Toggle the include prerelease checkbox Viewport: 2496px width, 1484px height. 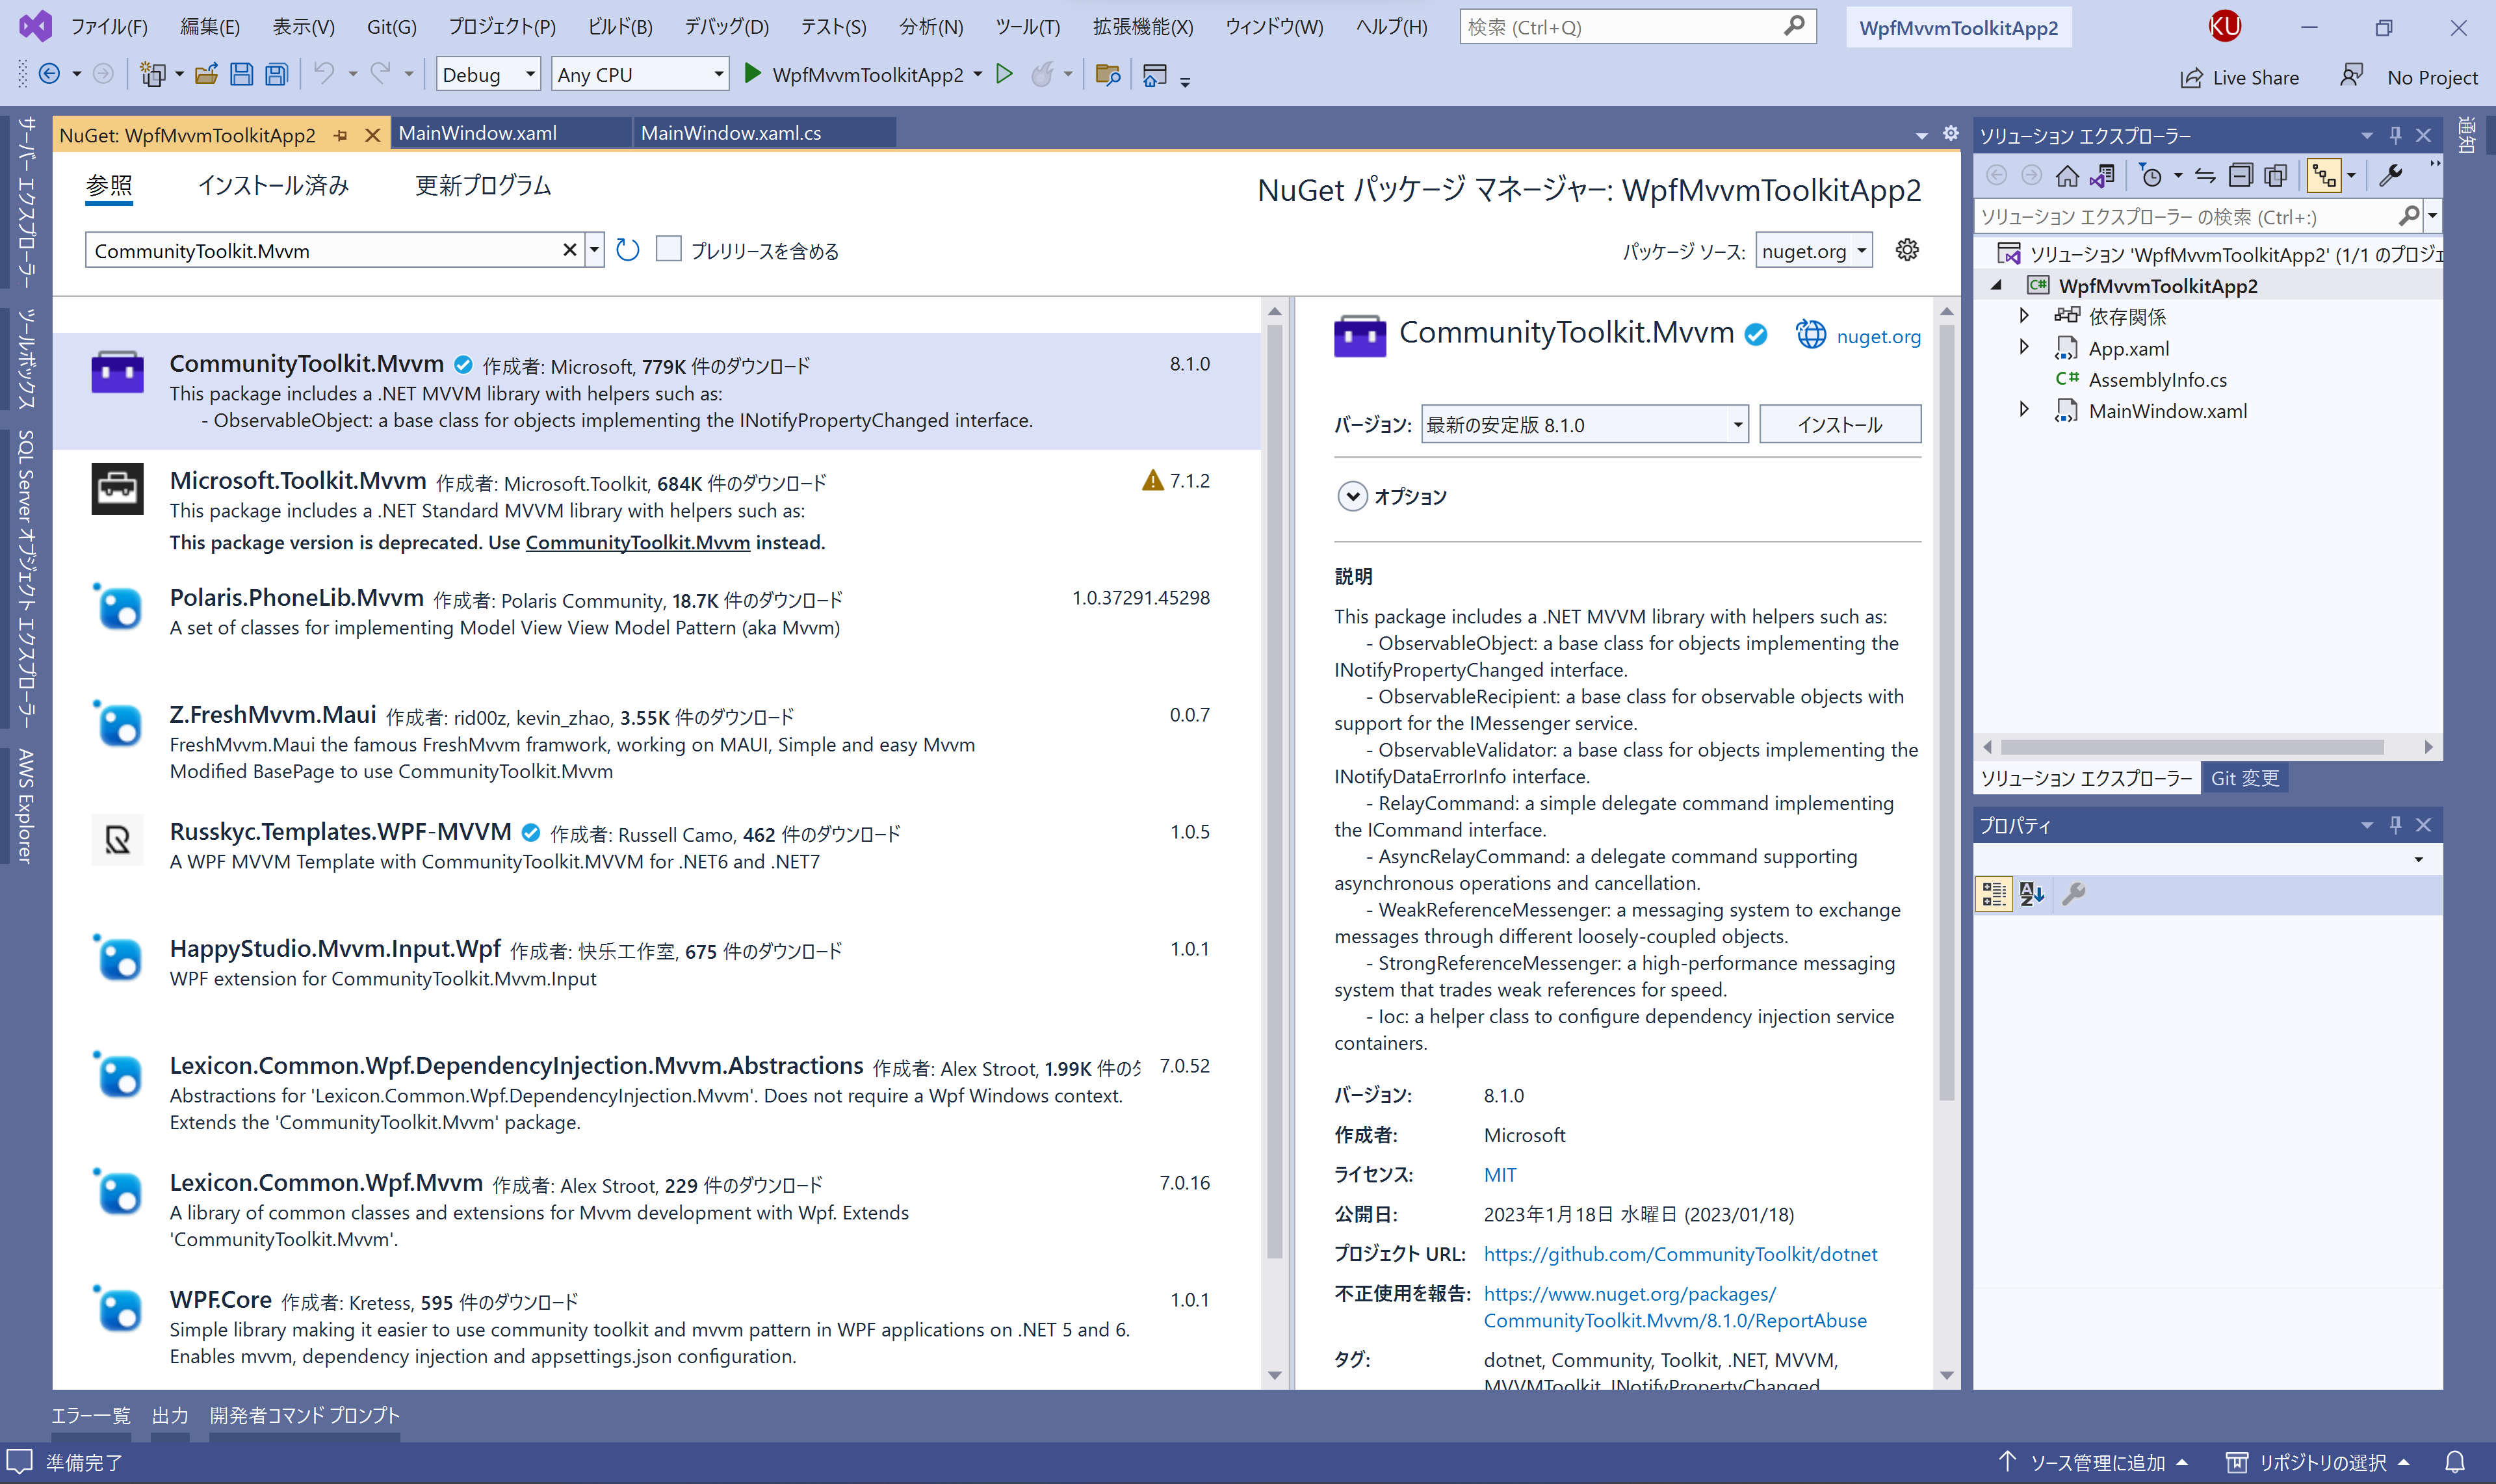tap(668, 249)
